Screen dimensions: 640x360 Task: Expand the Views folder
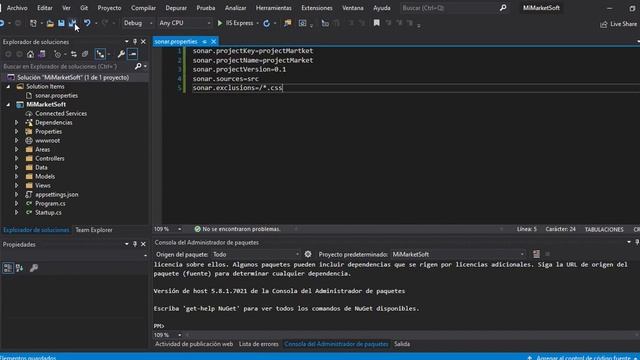(x=17, y=185)
